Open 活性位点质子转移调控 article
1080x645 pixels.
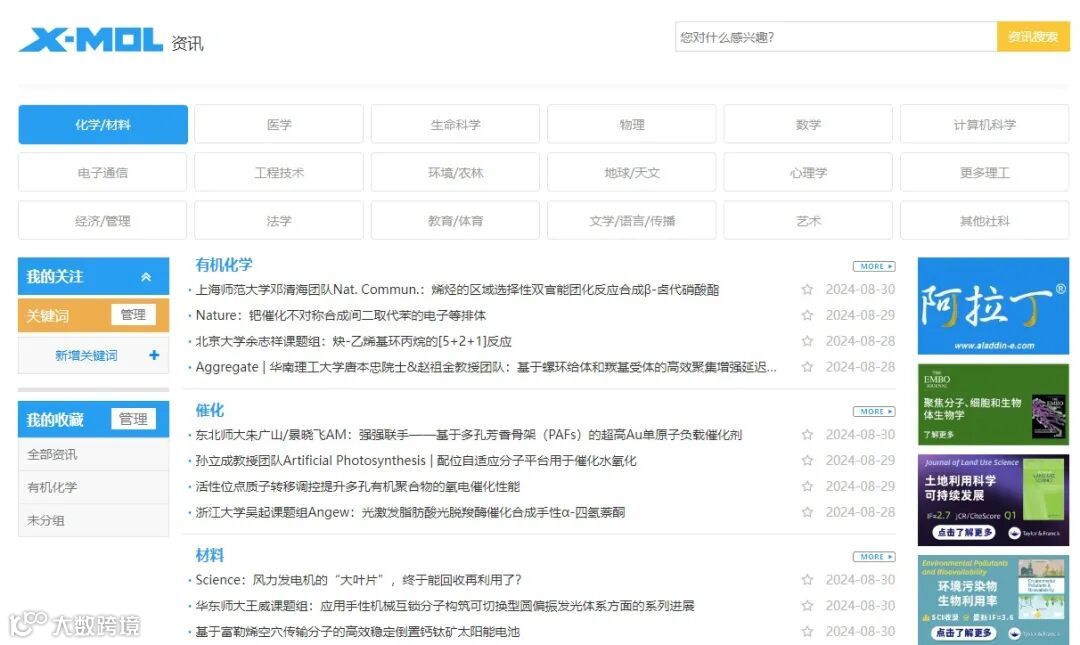click(357, 487)
